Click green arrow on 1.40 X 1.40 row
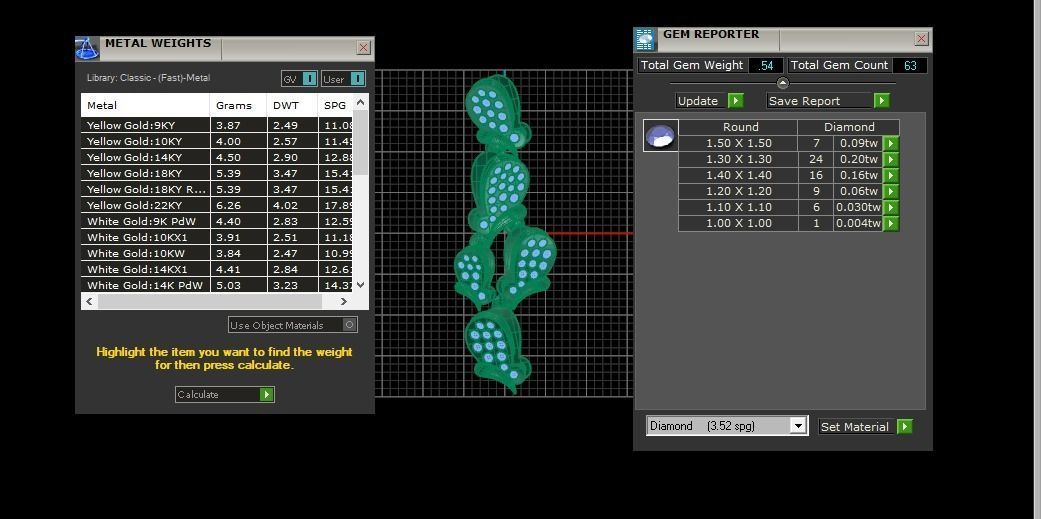The width and height of the screenshot is (1041, 519). (891, 175)
